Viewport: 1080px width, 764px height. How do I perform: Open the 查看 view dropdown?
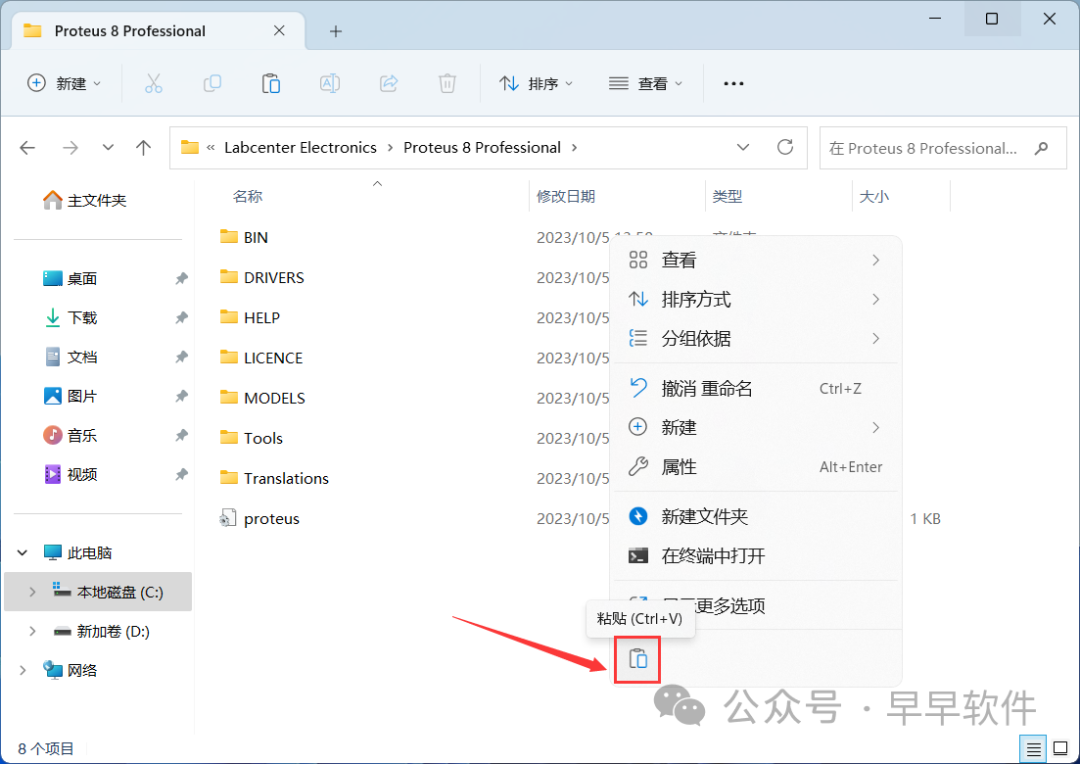pos(645,83)
